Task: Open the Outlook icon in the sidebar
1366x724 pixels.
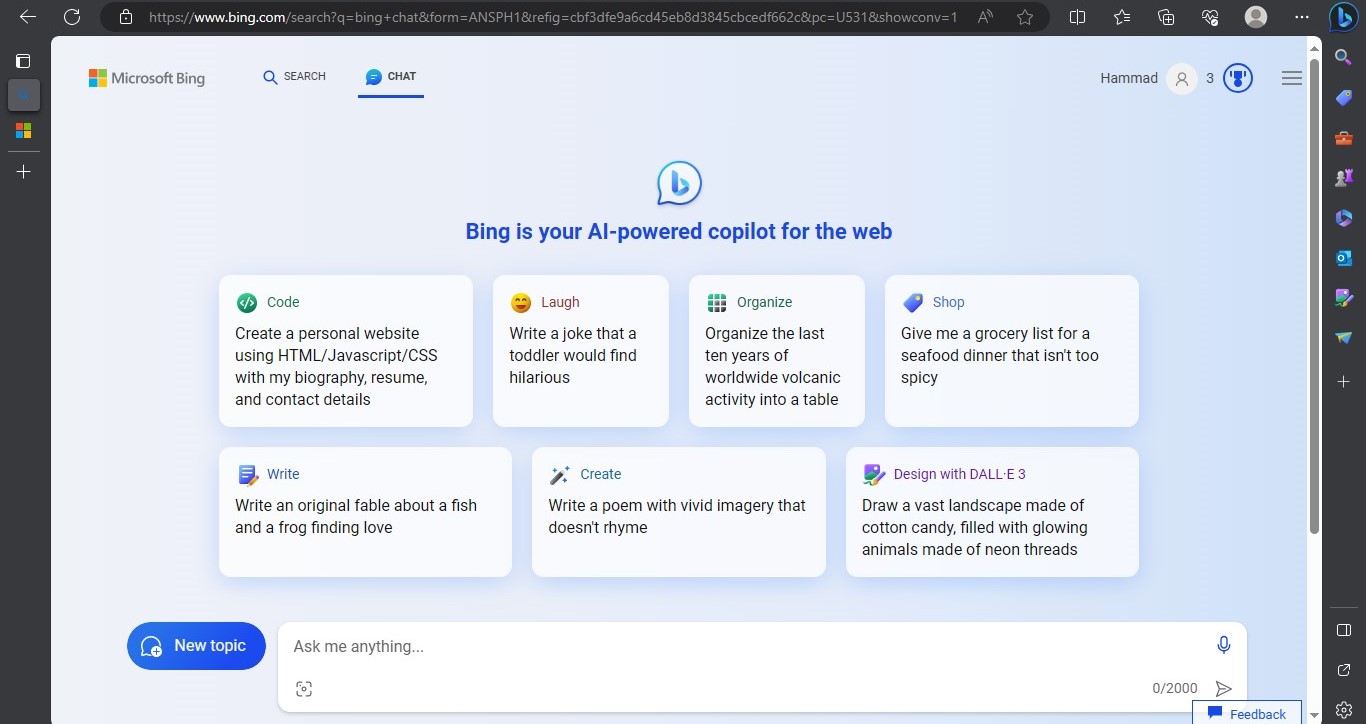Action: point(1344,258)
